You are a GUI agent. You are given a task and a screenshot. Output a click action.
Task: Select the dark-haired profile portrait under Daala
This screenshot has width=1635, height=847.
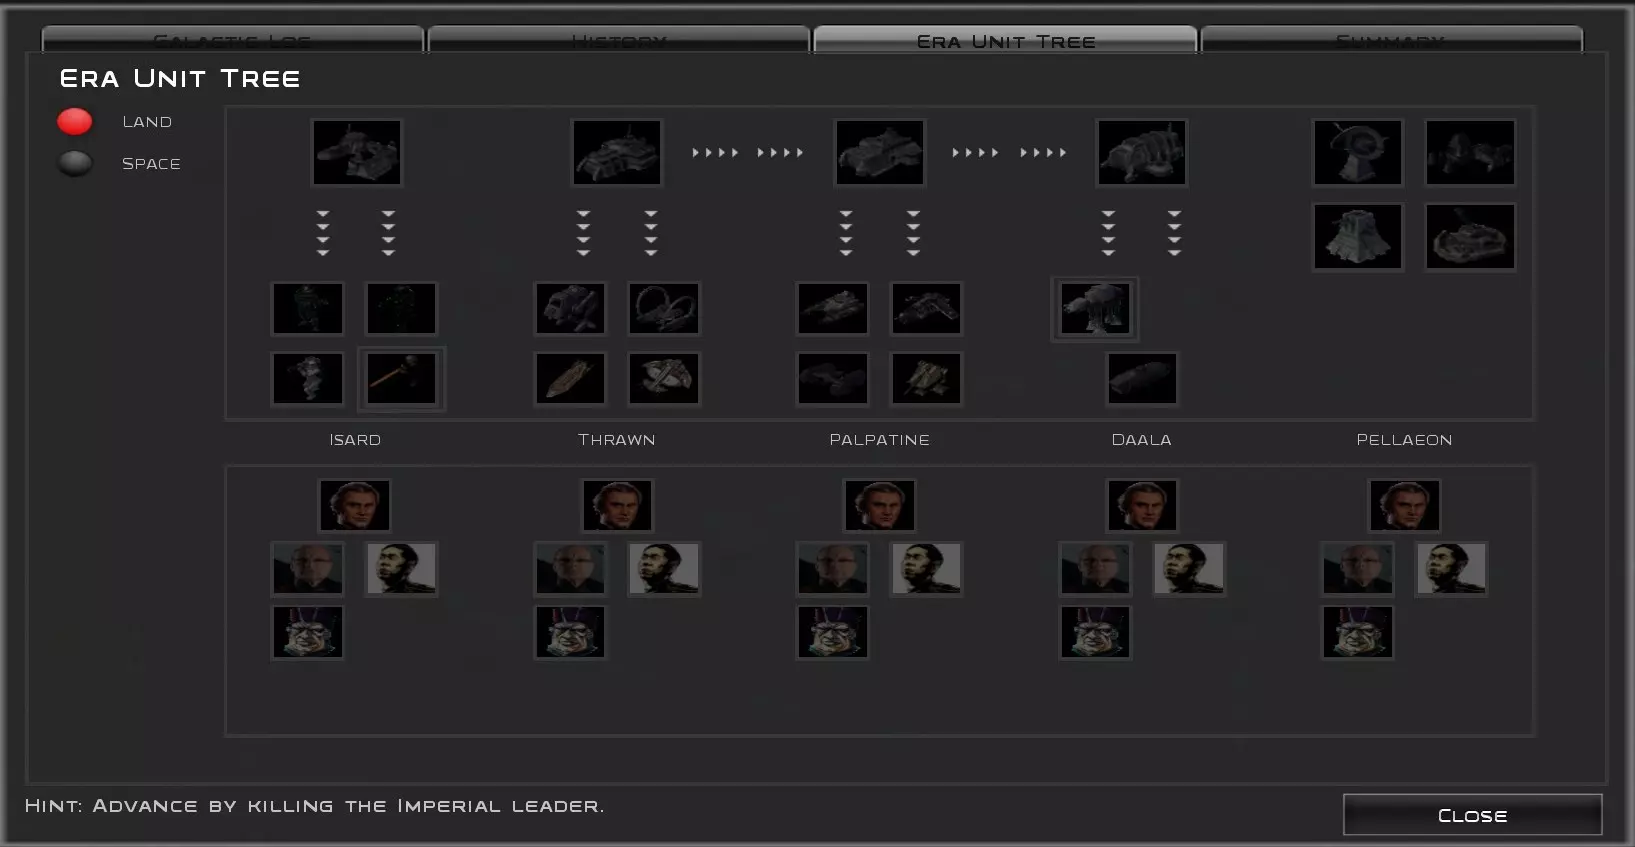1188,568
